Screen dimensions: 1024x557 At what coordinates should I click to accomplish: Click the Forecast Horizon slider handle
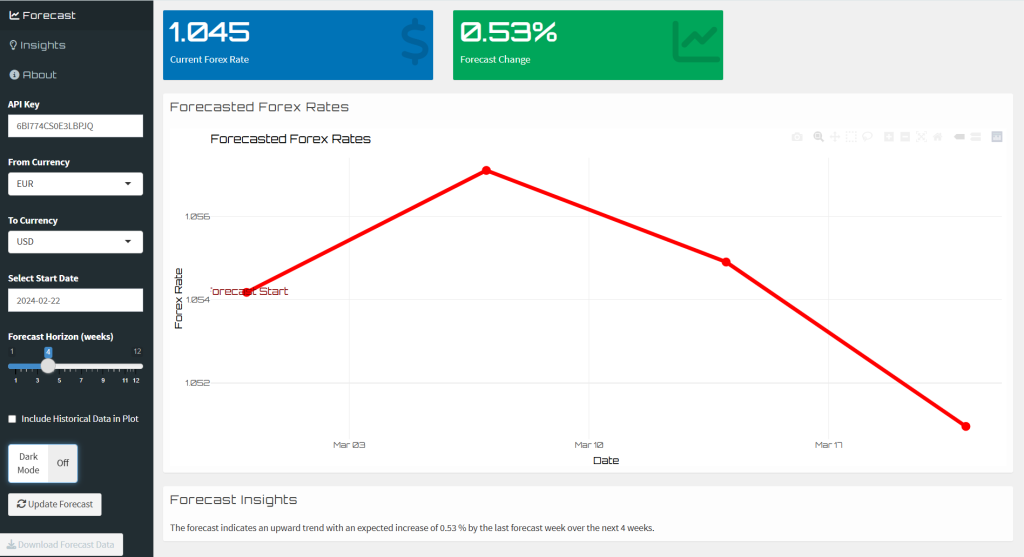[48, 366]
